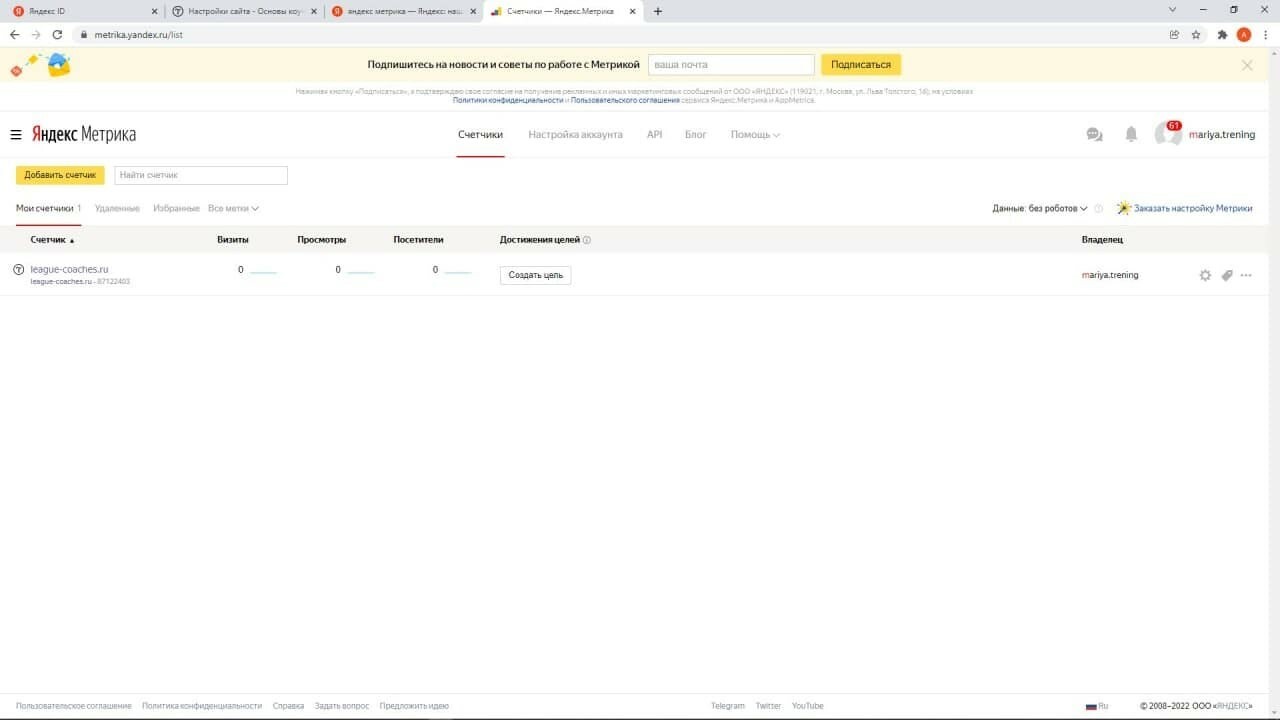Open a new browser tab
This screenshot has height=720, width=1280.
[x=658, y=11]
